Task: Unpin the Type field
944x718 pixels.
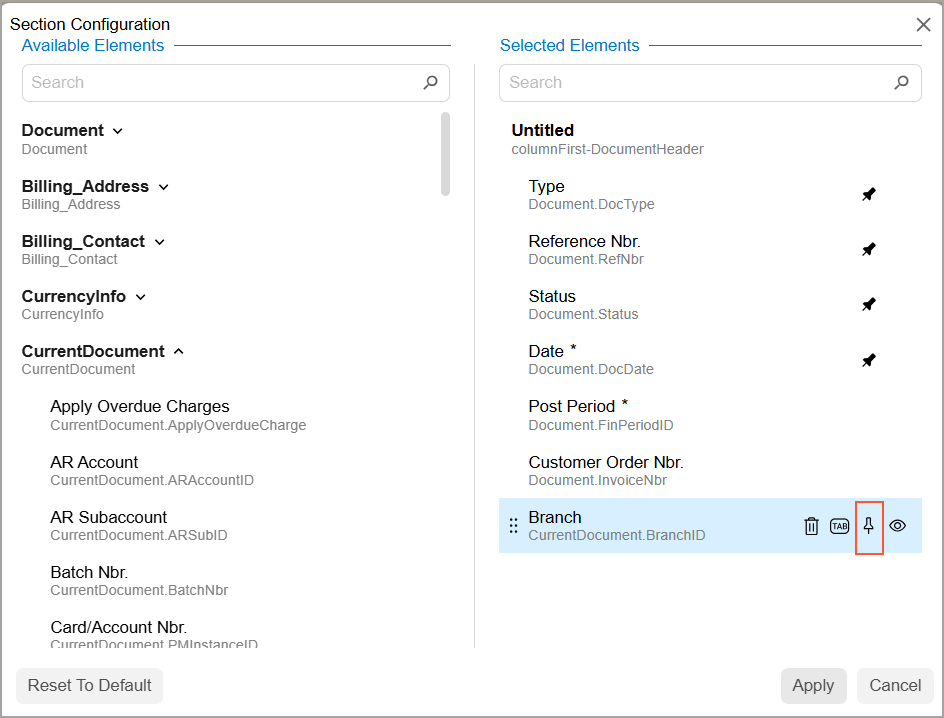Action: tap(869, 195)
